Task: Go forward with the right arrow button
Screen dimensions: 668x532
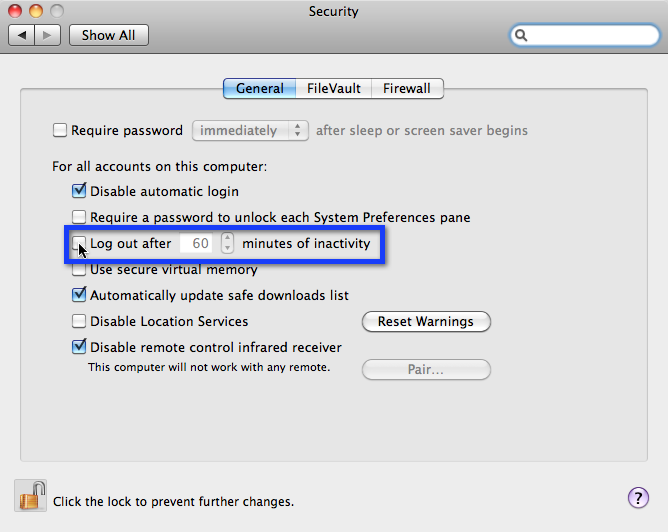Action: 47,35
